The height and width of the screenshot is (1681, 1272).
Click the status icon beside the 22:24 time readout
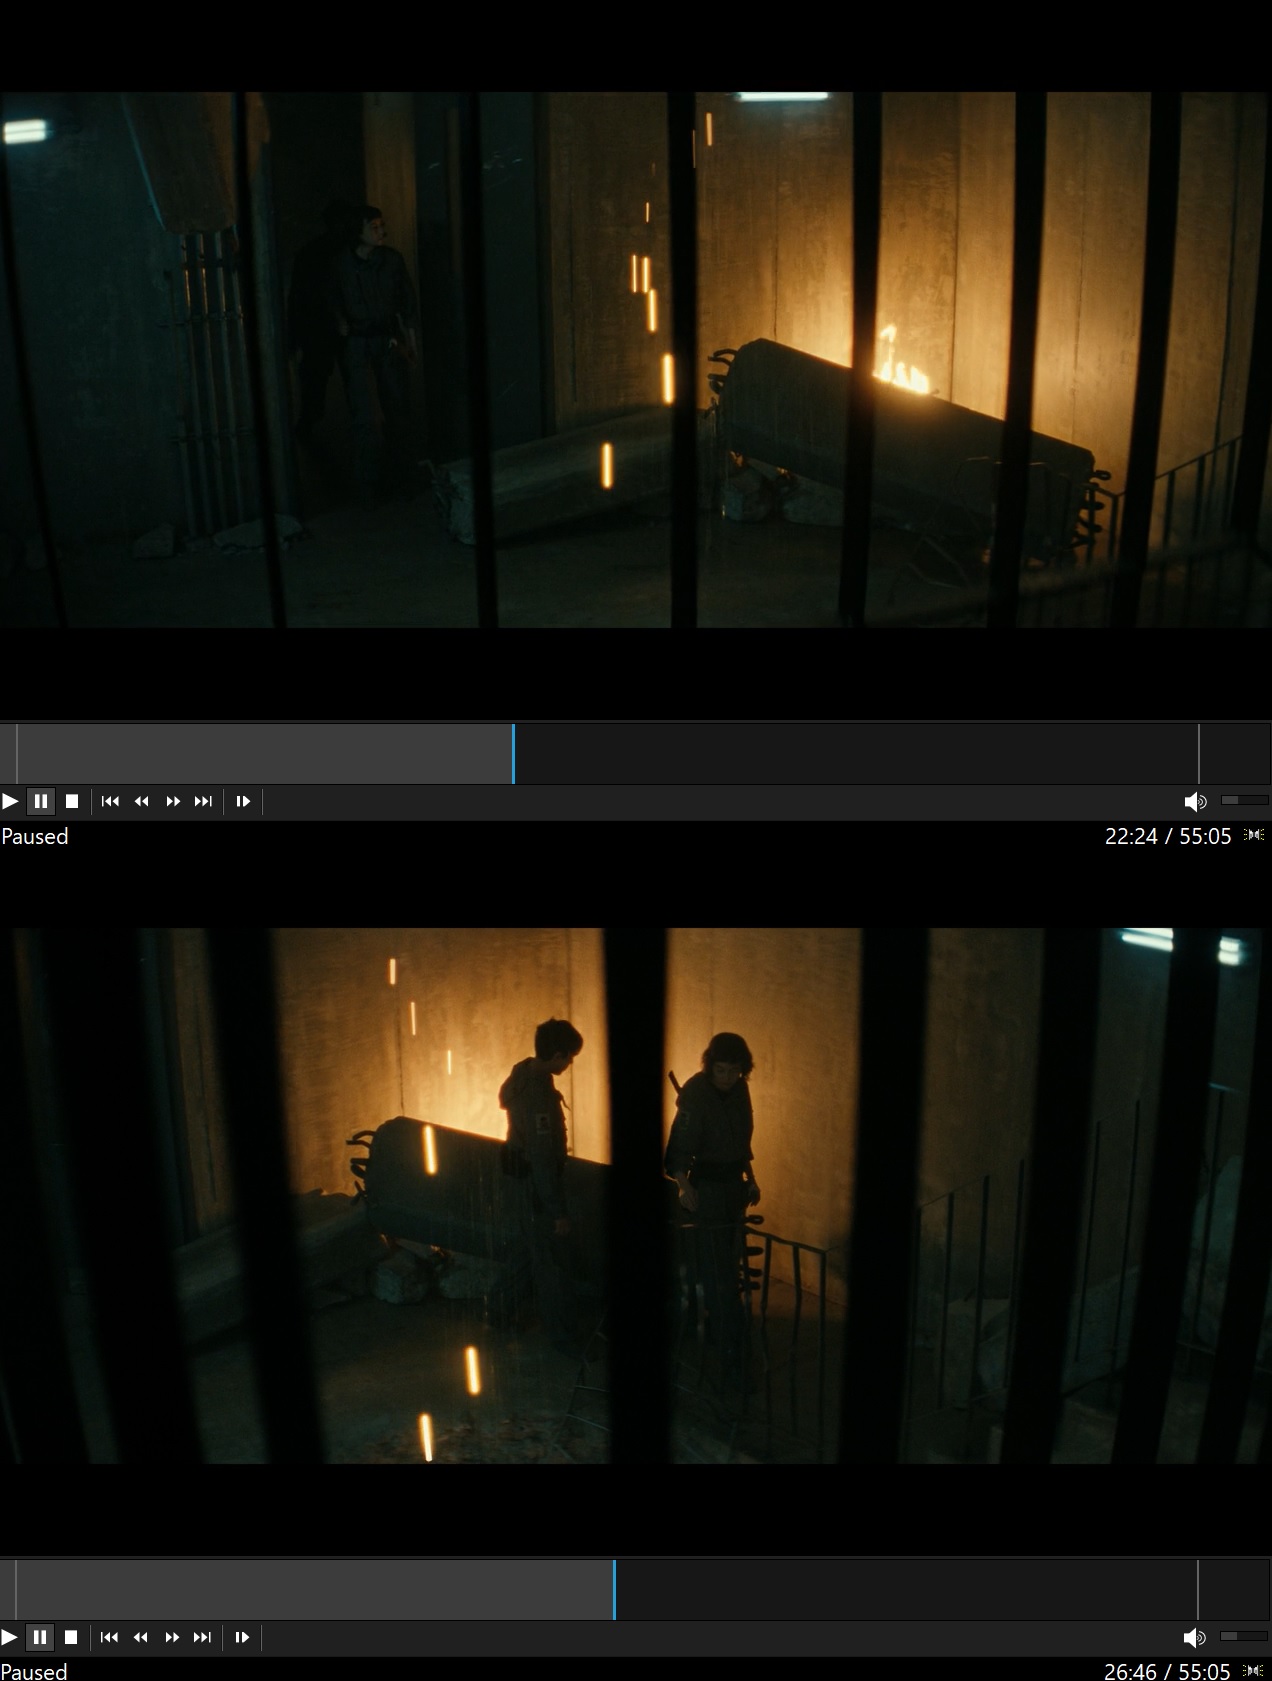pyautogui.click(x=1253, y=835)
